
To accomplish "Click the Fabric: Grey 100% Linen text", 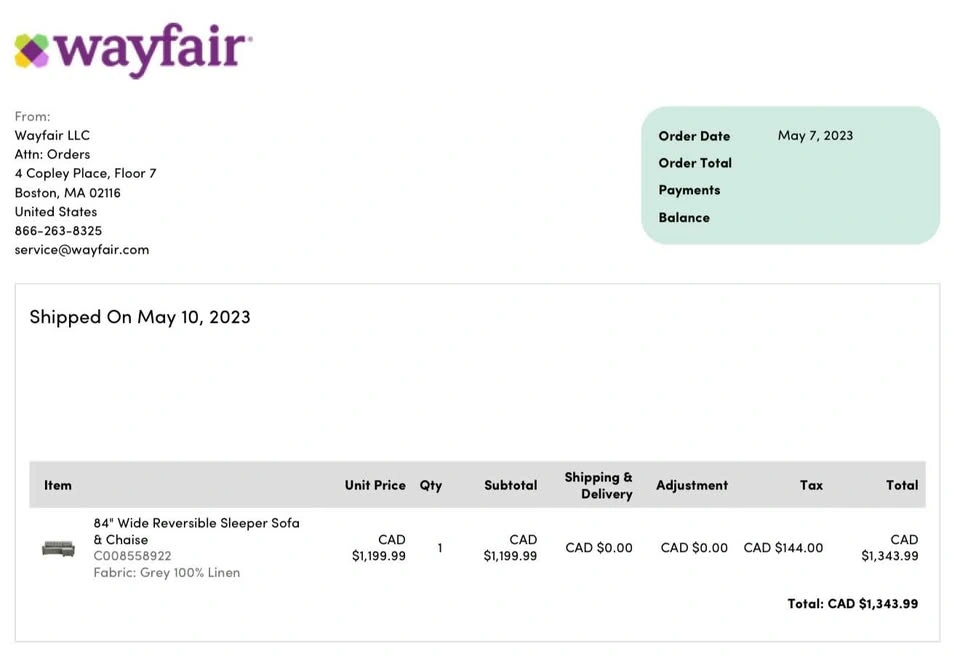I will [x=166, y=573].
